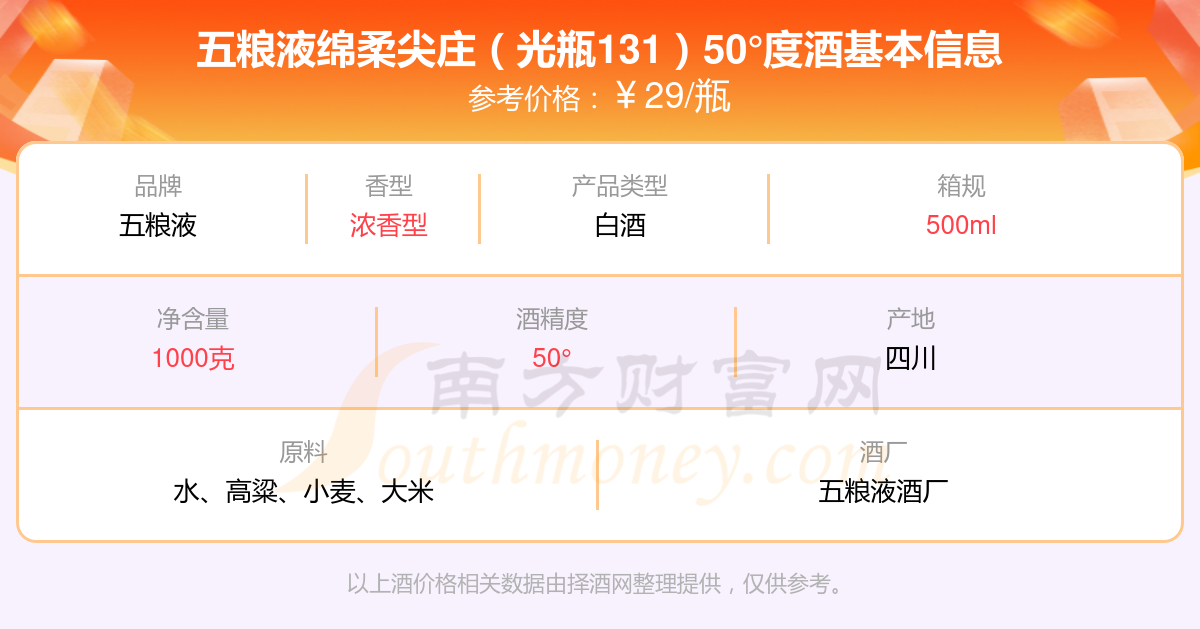Click the red 1000克 net content value
Viewport: 1200px width, 629px height.
click(193, 358)
